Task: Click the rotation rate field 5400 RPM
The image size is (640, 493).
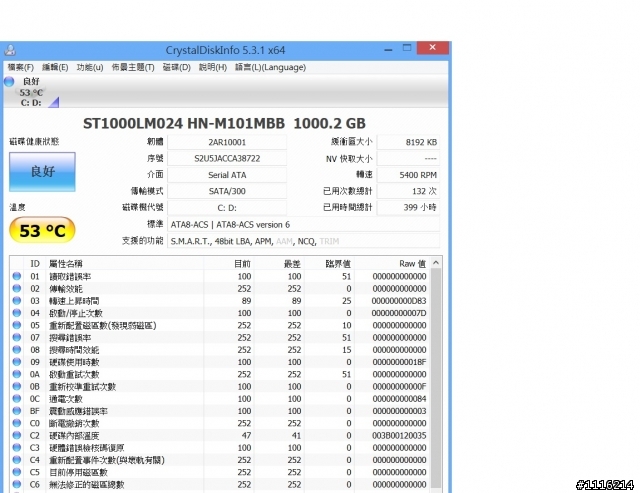Action: point(409,175)
